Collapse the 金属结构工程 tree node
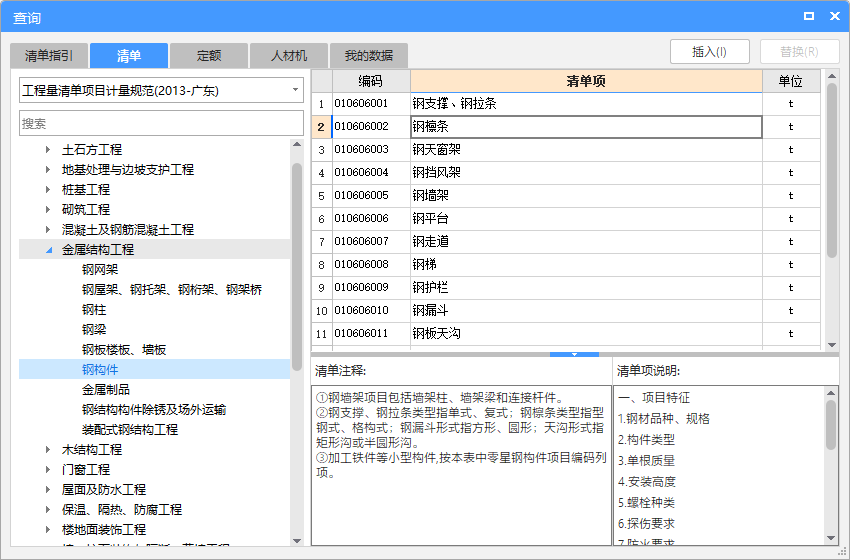 coord(49,250)
